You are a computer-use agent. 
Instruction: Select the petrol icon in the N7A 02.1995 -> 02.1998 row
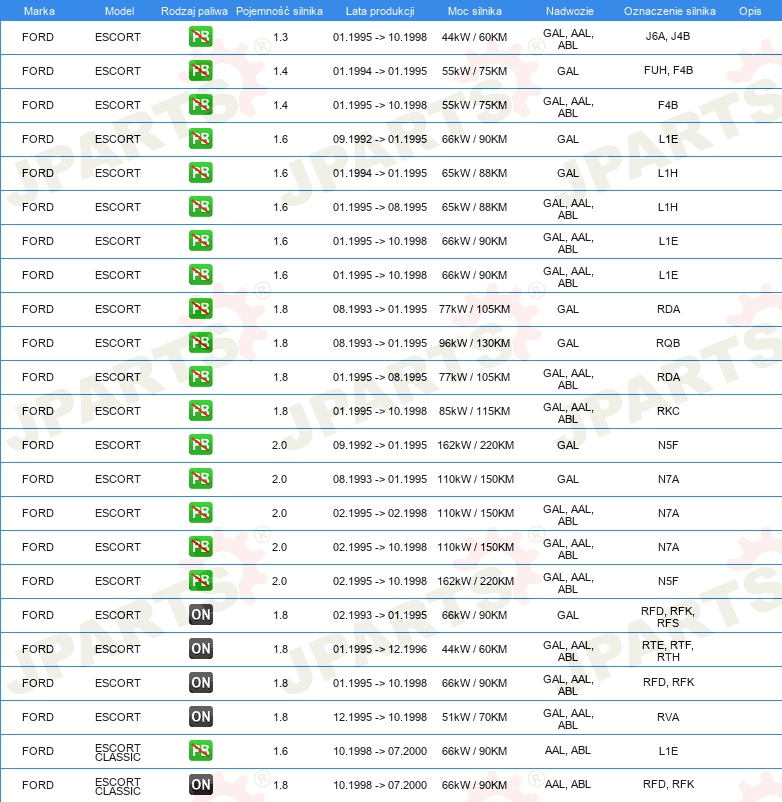pyautogui.click(x=200, y=513)
